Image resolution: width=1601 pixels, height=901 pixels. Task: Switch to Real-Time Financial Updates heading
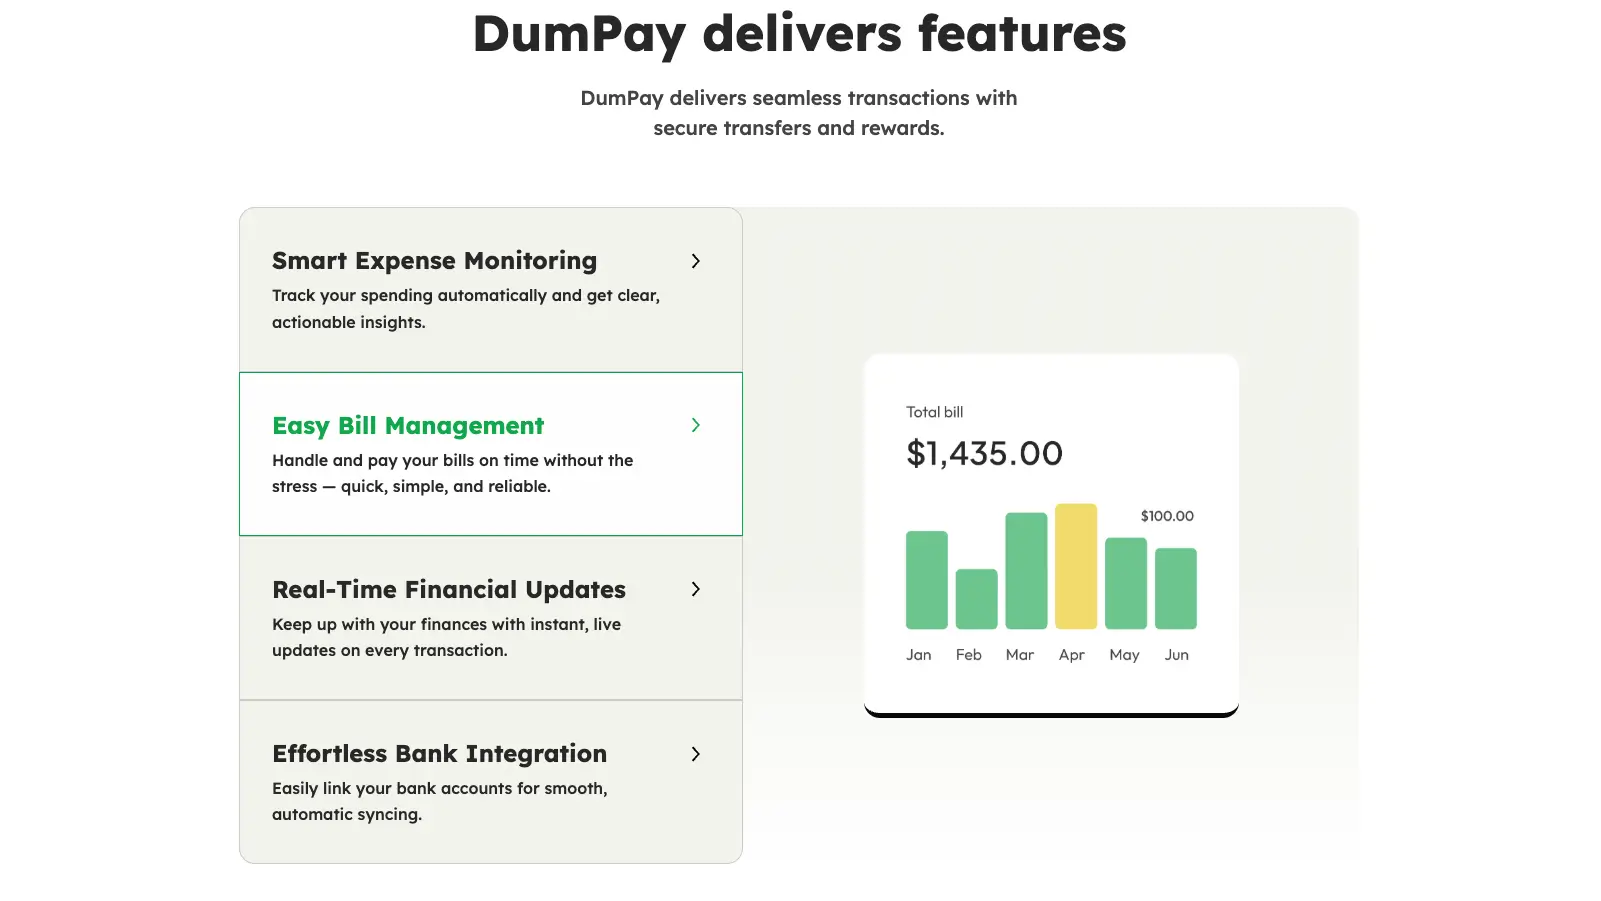coord(449,590)
